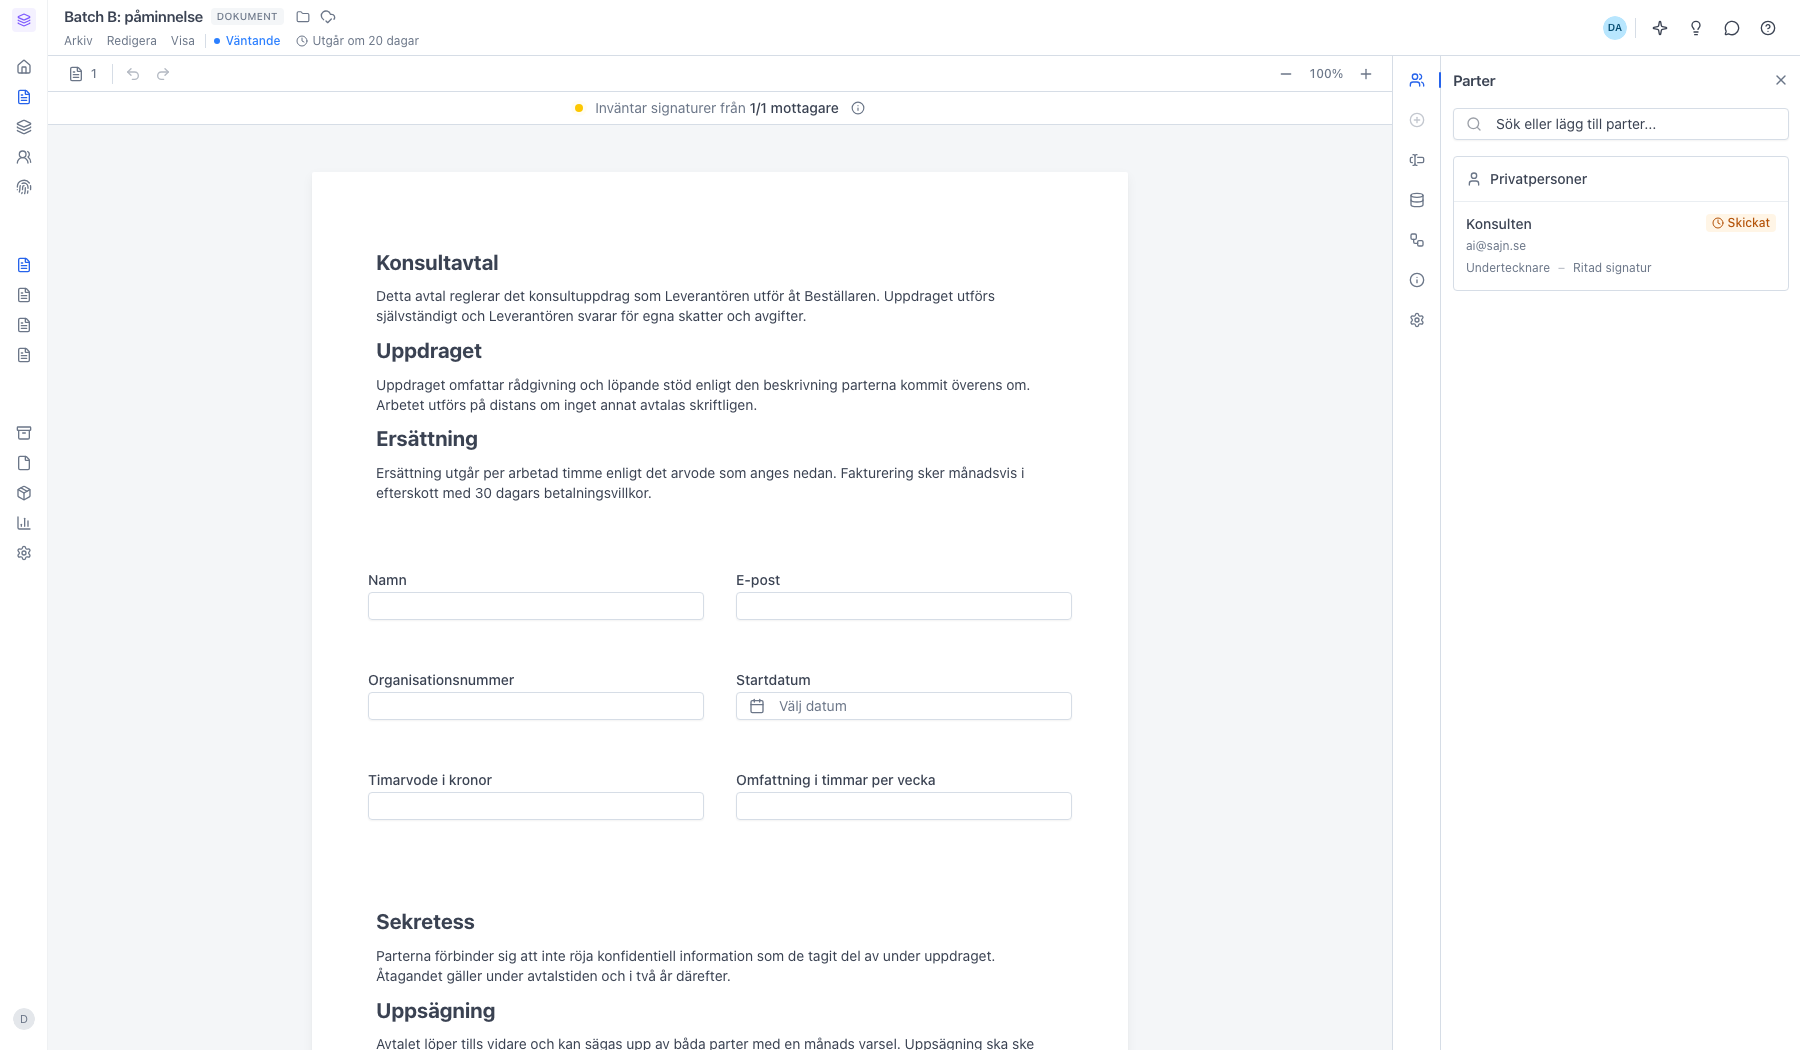Open Startdatum date picker Välj datum
Viewport: 1800px width, 1050px height.
tap(904, 706)
